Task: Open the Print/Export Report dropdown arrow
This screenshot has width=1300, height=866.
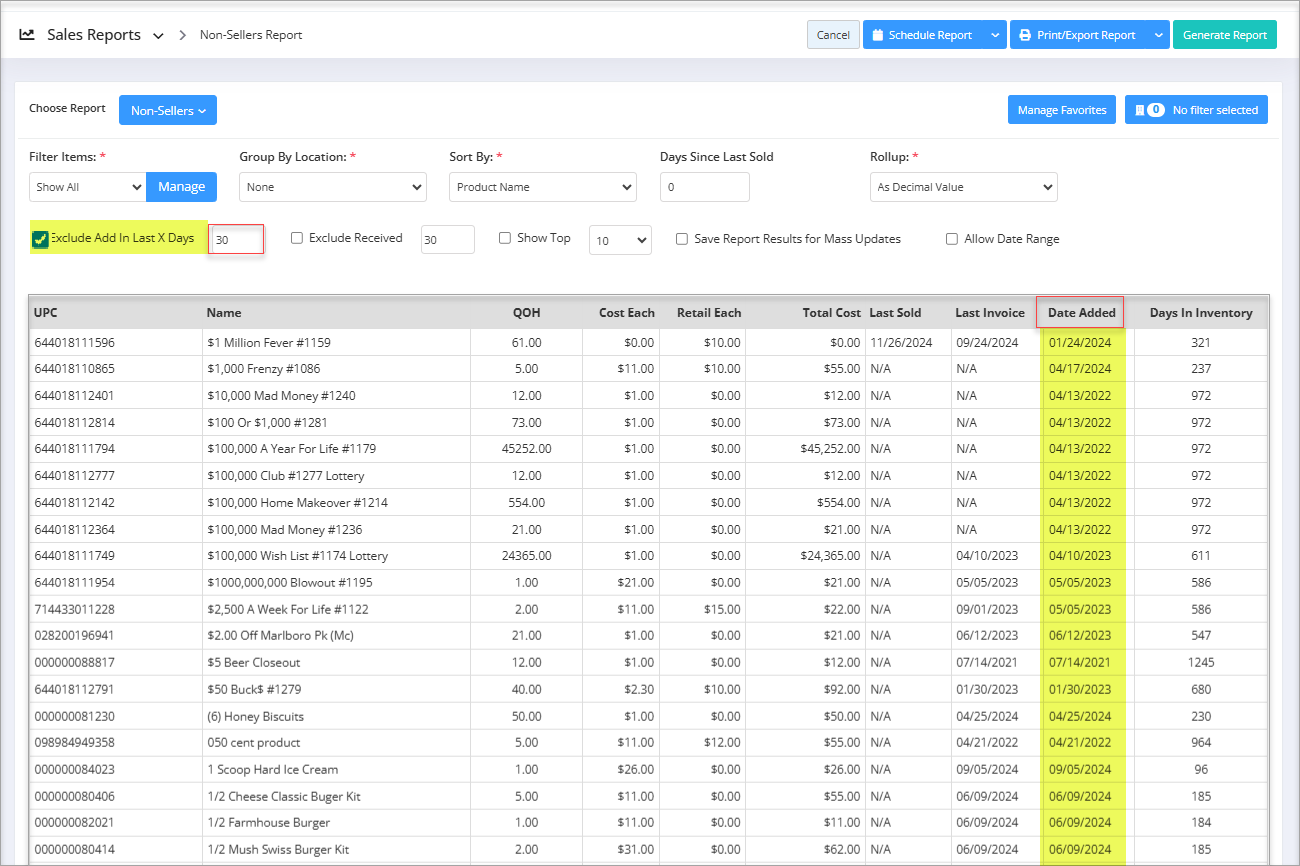Action: 1158,35
